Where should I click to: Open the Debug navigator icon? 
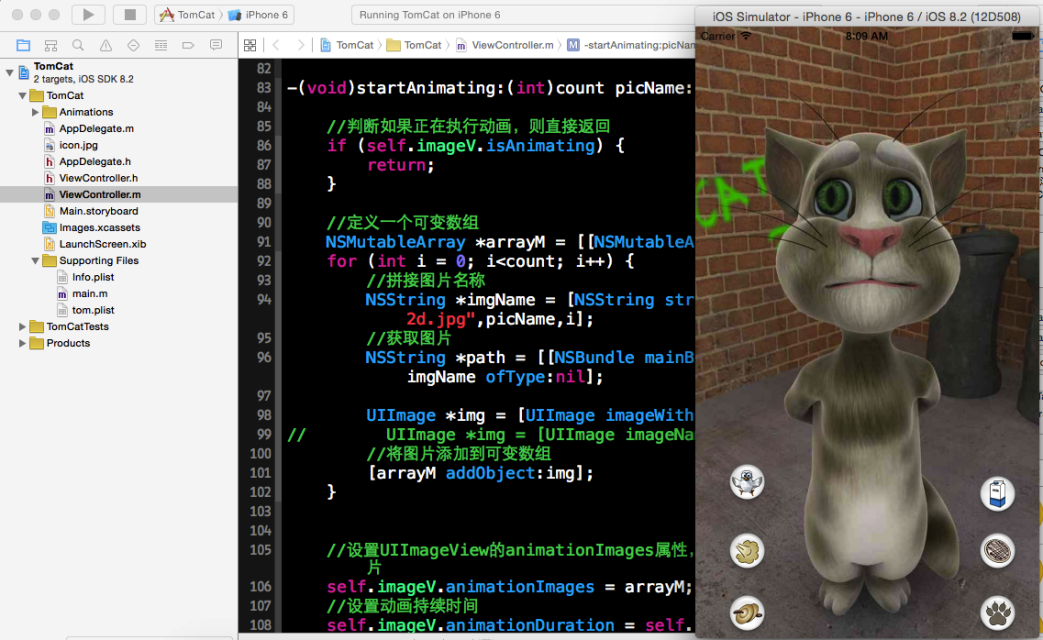click(160, 45)
